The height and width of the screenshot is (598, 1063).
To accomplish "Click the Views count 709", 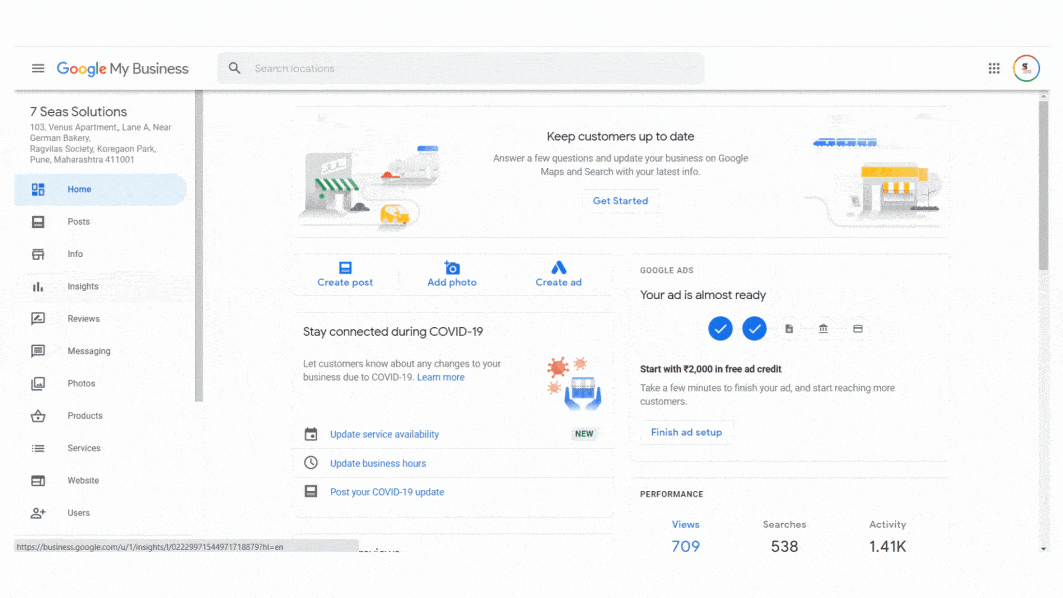I will tap(685, 546).
